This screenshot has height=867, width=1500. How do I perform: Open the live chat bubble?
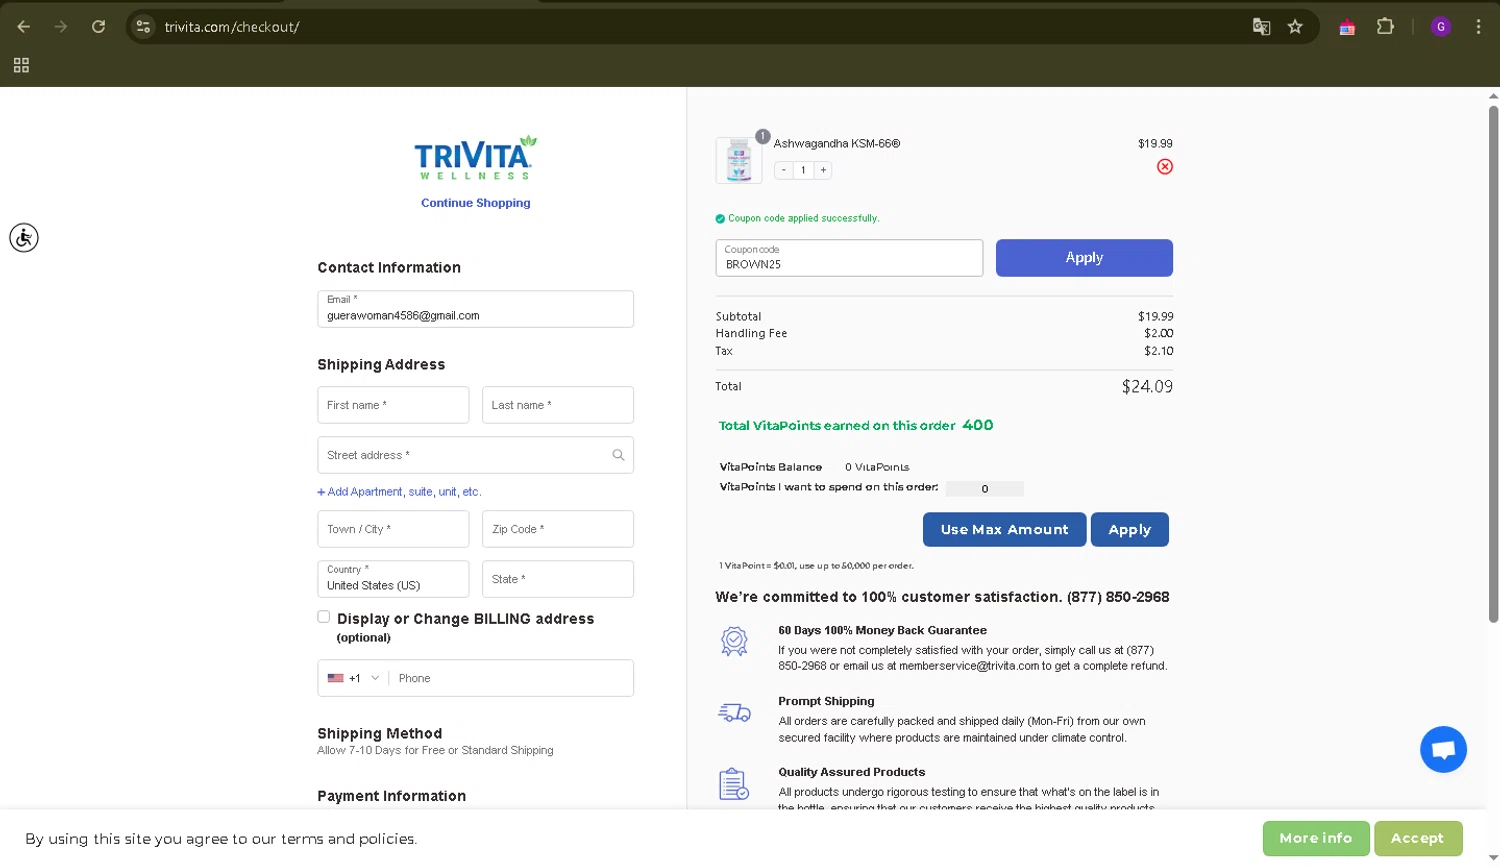(1443, 749)
